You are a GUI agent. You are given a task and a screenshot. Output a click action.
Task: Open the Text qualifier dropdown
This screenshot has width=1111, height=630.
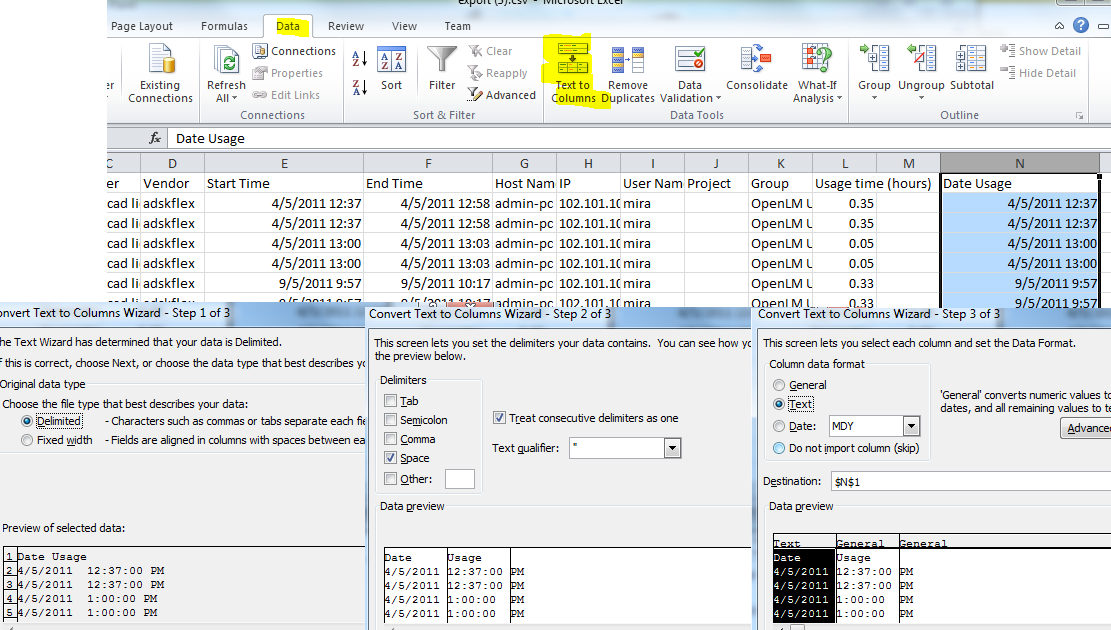[x=672, y=448]
